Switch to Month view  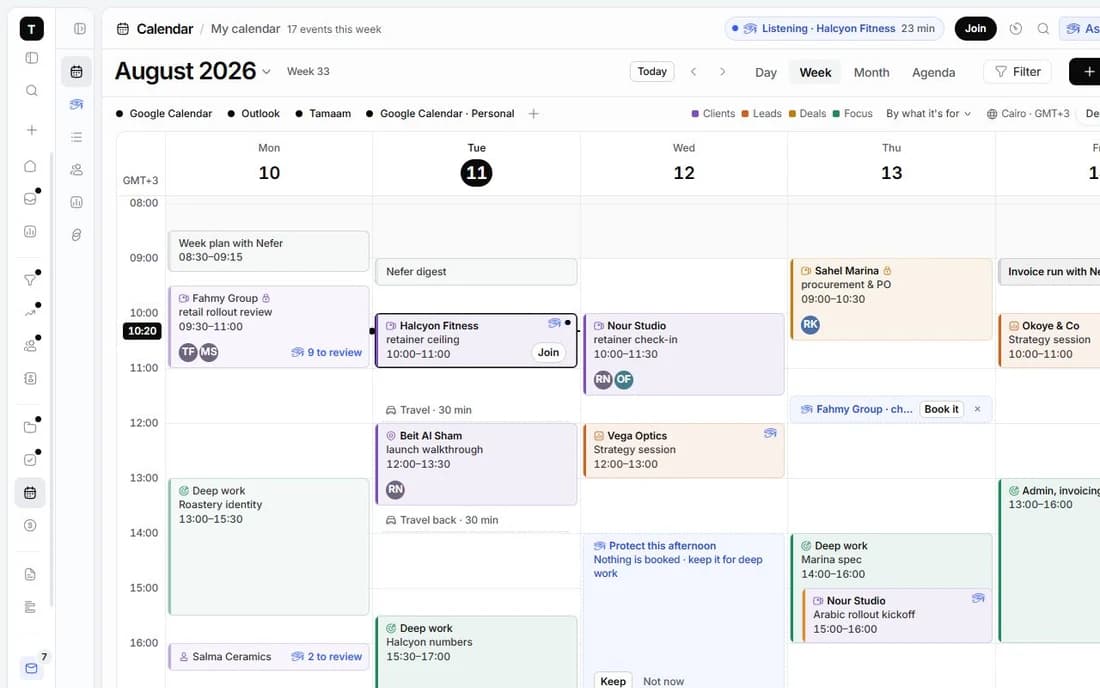871,72
